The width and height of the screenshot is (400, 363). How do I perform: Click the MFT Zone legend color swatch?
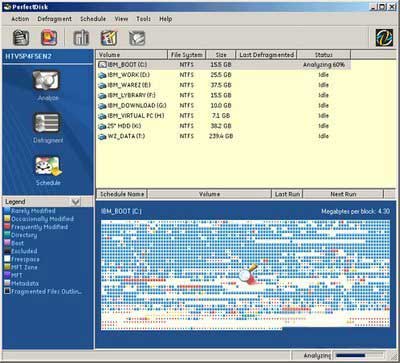(7, 267)
